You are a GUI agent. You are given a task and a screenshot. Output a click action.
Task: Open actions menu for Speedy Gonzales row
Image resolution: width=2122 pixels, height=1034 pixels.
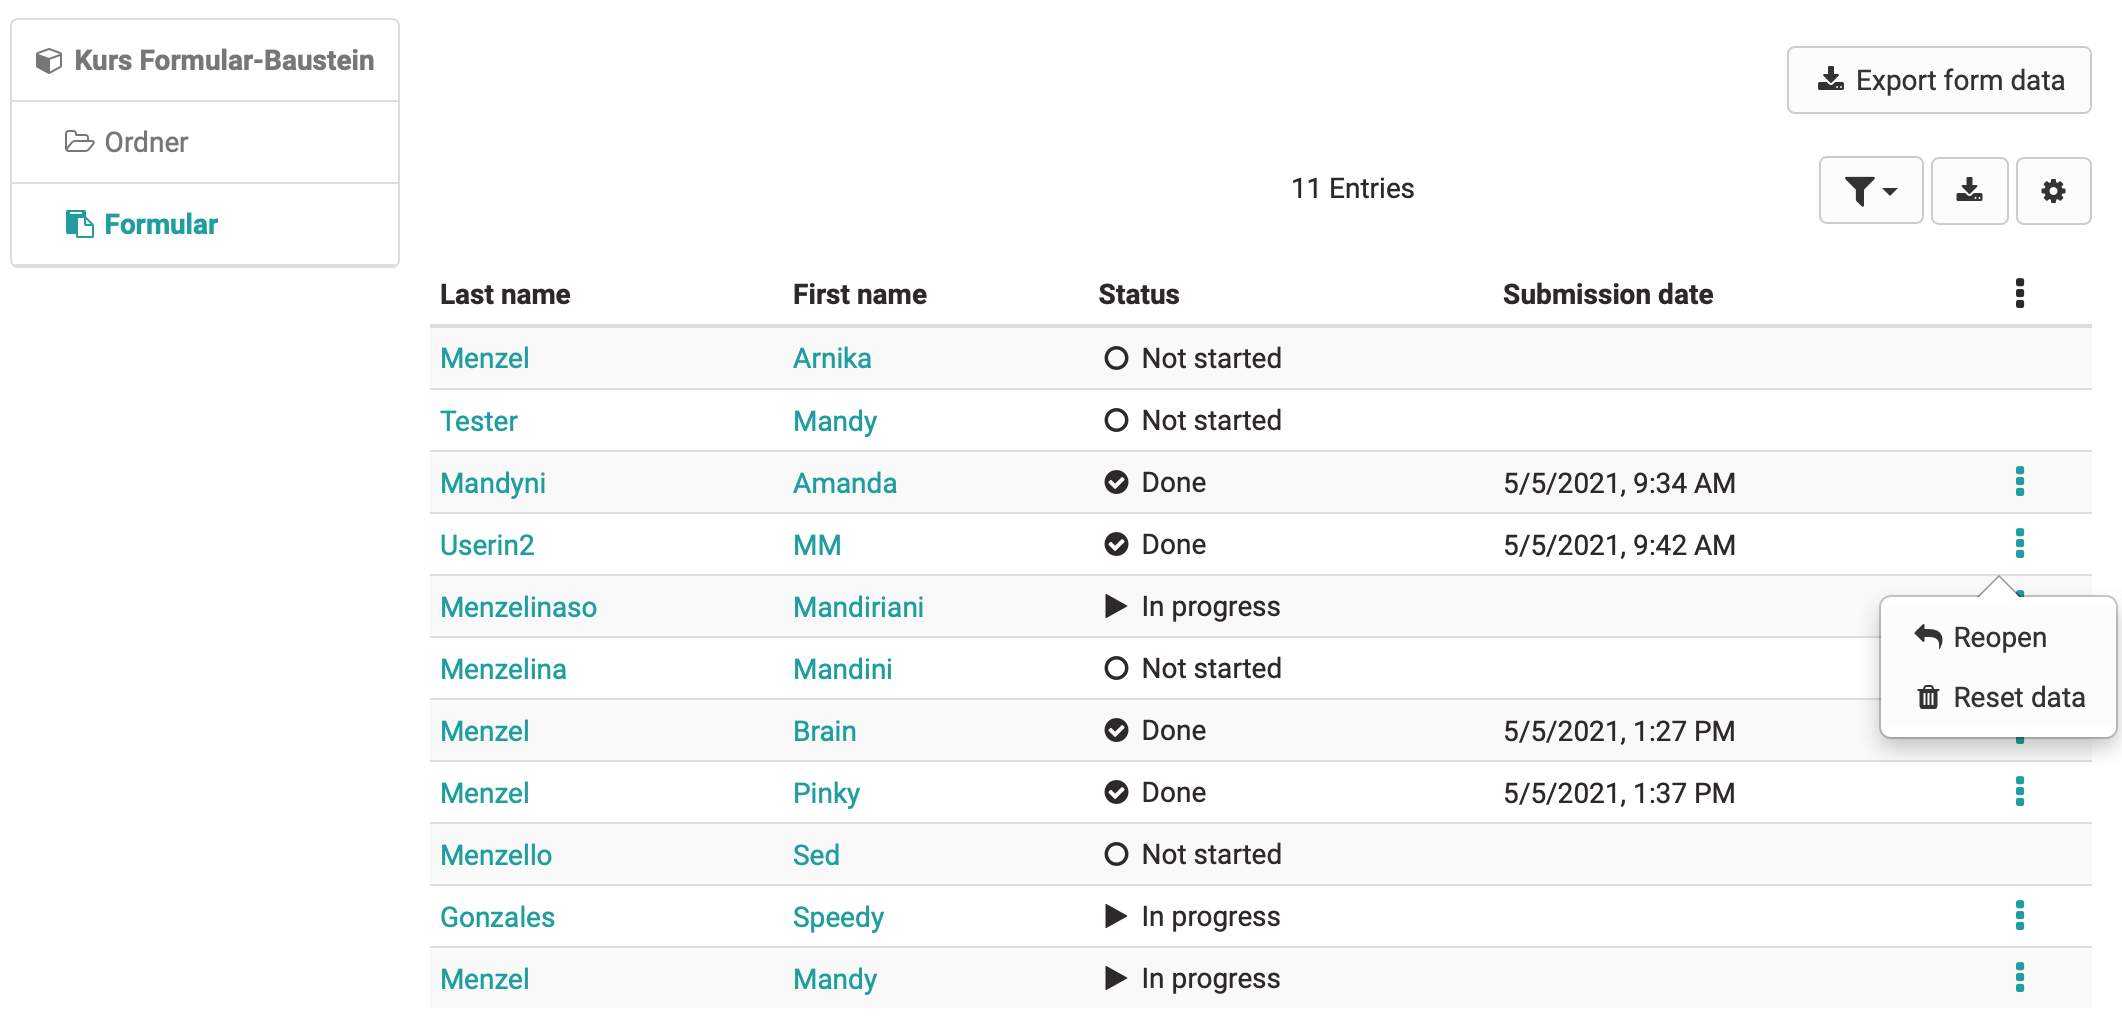pos(2019,916)
